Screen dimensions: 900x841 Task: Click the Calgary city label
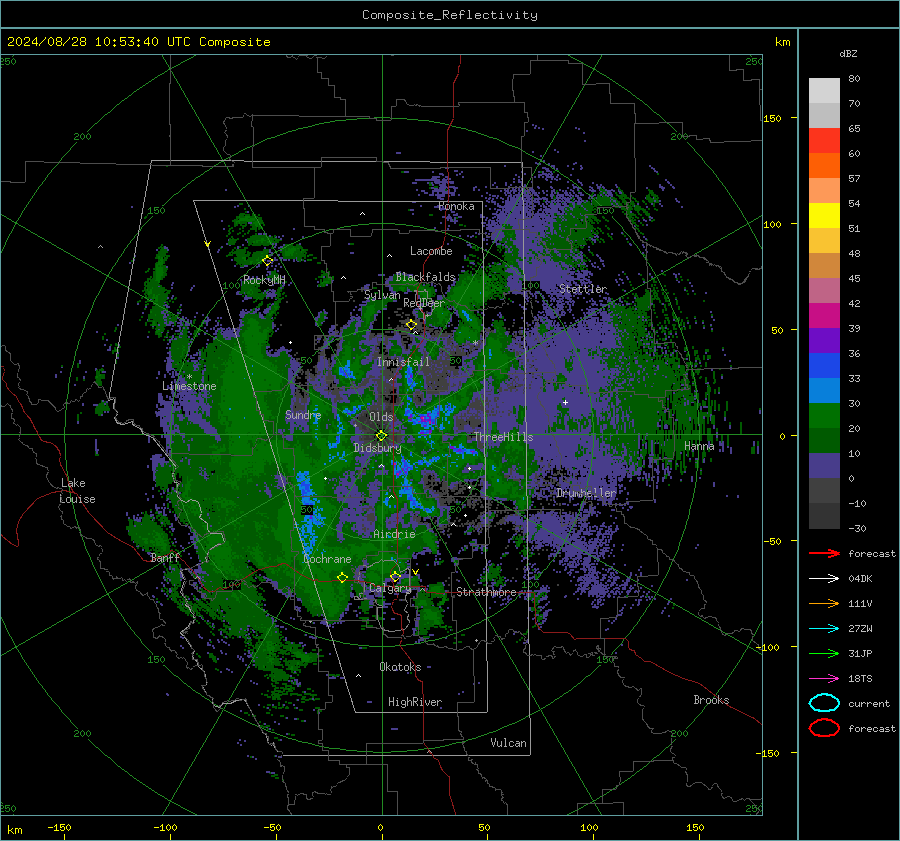[x=390, y=588]
